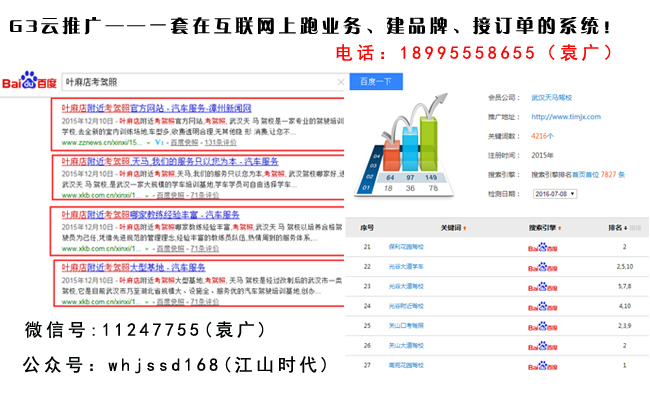
Task: Open result 叶麻店附近考驾照,天马,我们的服务只以您为本
Action: (170, 162)
